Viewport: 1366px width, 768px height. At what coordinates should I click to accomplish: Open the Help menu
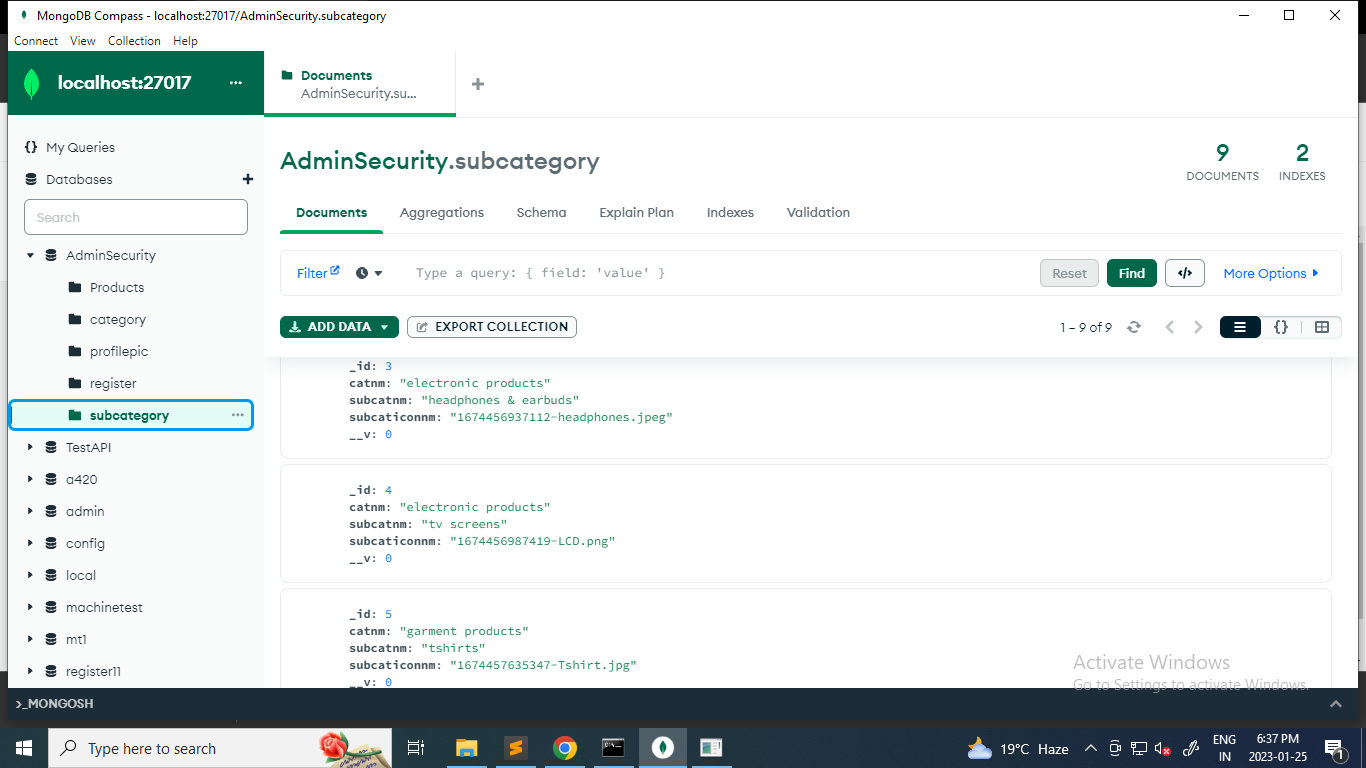(185, 41)
